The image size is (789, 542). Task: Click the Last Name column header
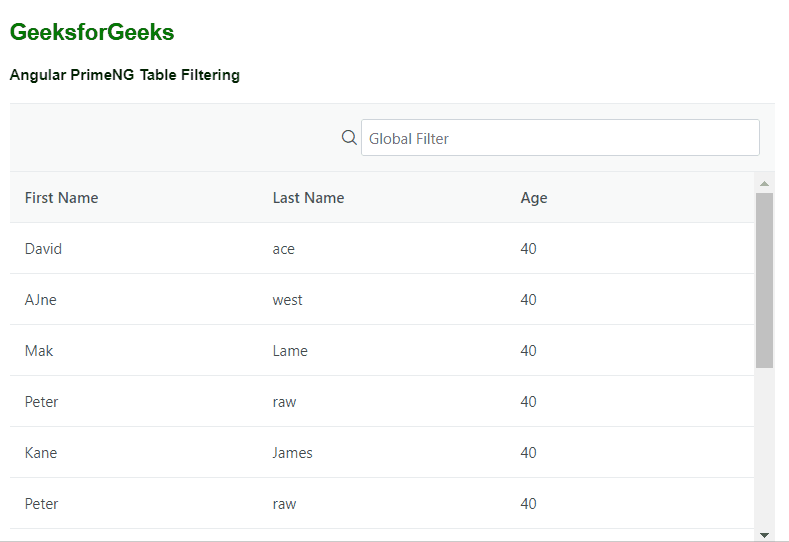(x=308, y=198)
